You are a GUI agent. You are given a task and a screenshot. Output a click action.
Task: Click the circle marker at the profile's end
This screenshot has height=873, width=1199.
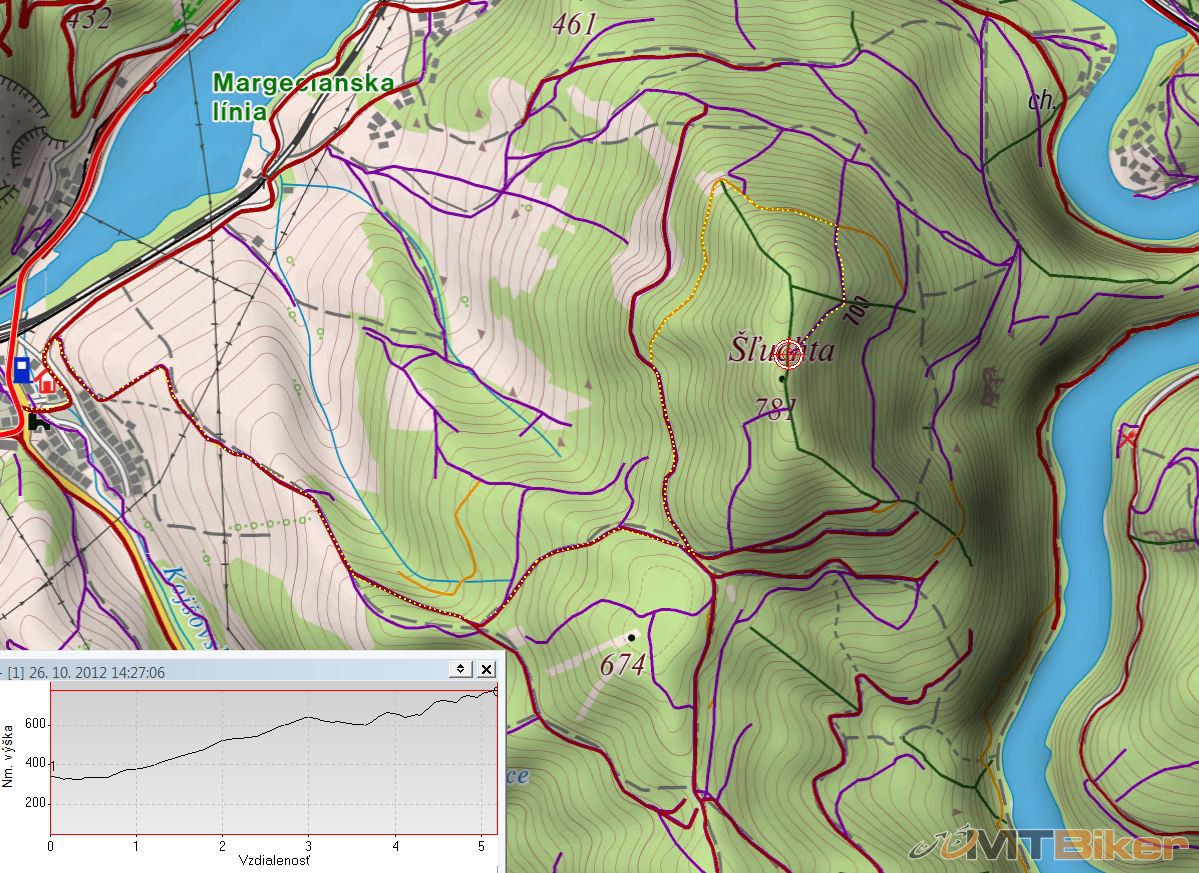(x=496, y=691)
